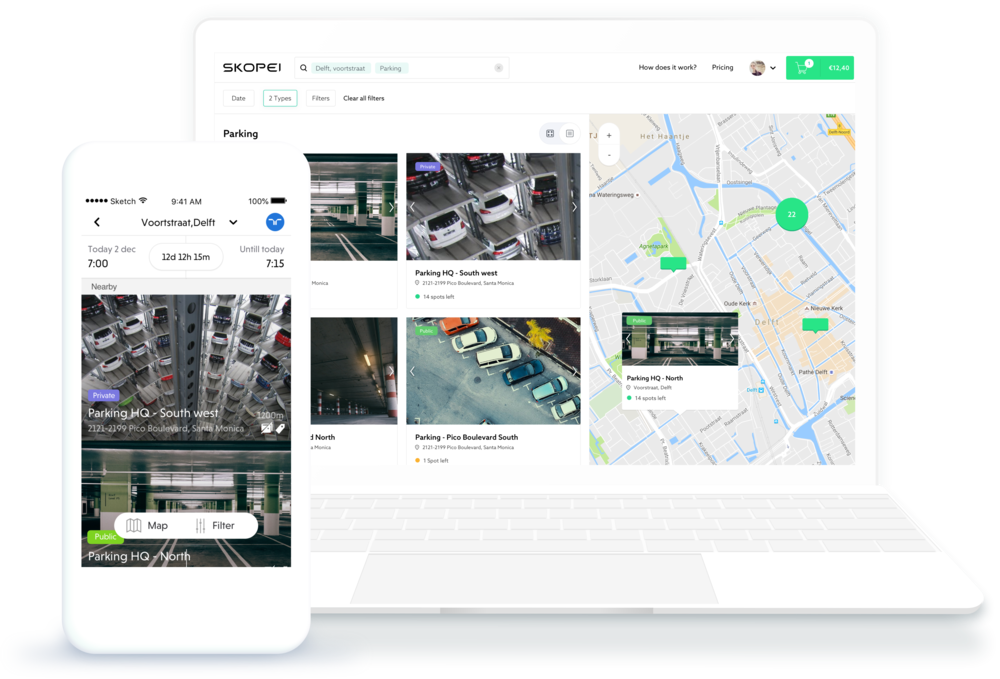Zoom in on the map with plus

(x=609, y=135)
